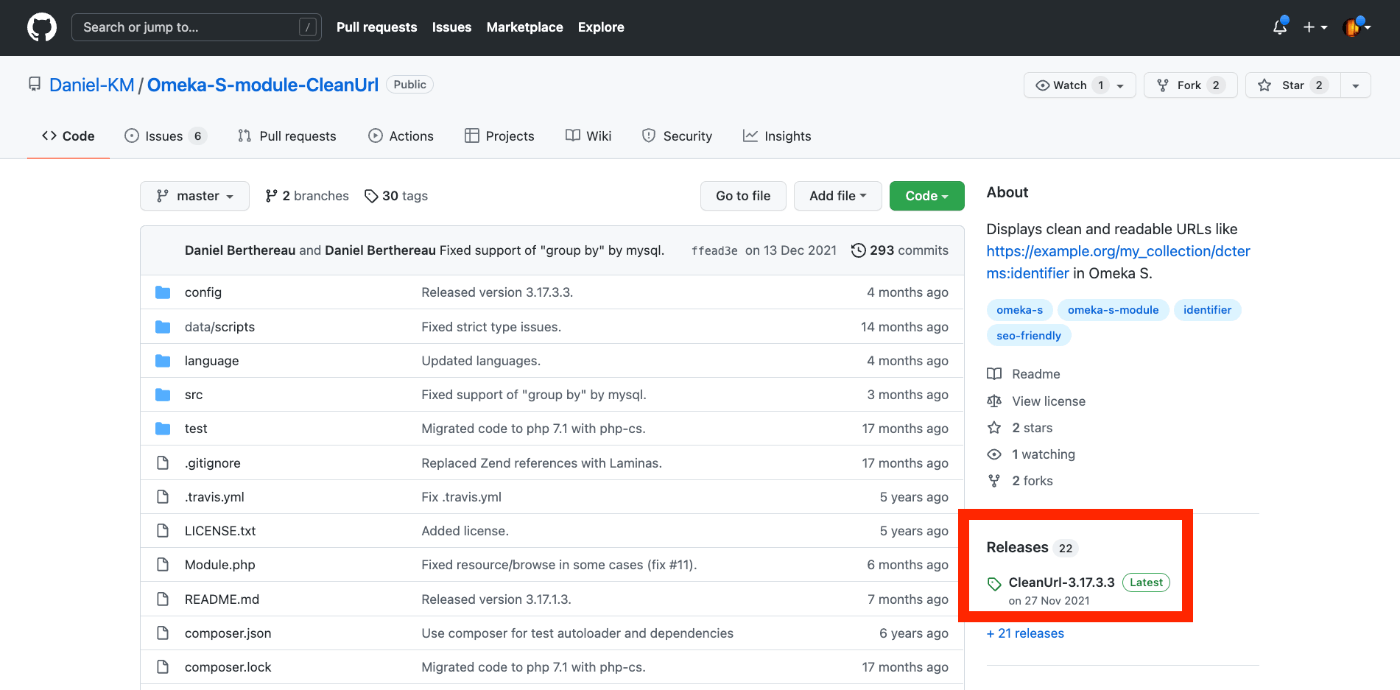
Task: Watch the repository
Action: tap(1080, 85)
